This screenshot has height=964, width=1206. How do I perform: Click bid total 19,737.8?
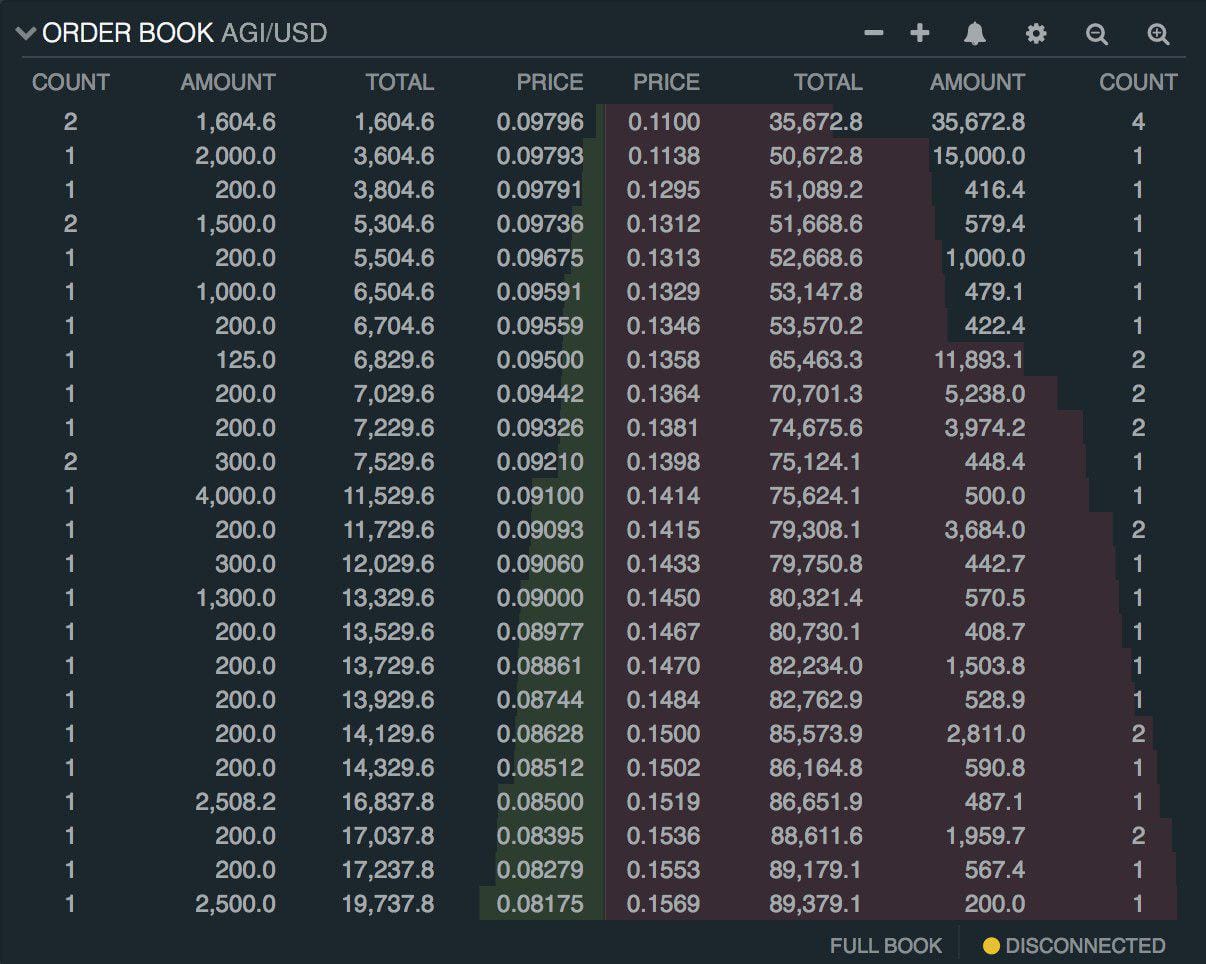tap(388, 904)
